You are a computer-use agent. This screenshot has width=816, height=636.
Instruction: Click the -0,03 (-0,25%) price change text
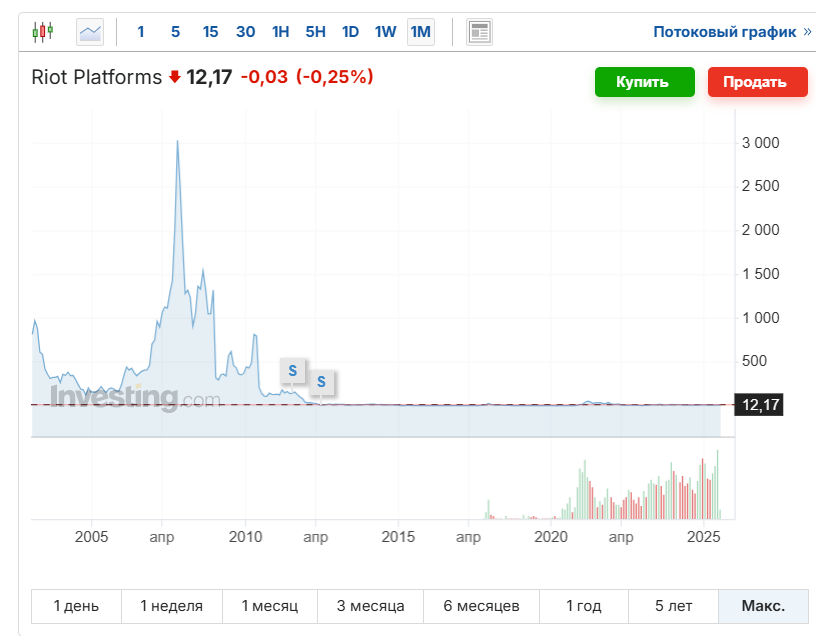[x=307, y=77]
